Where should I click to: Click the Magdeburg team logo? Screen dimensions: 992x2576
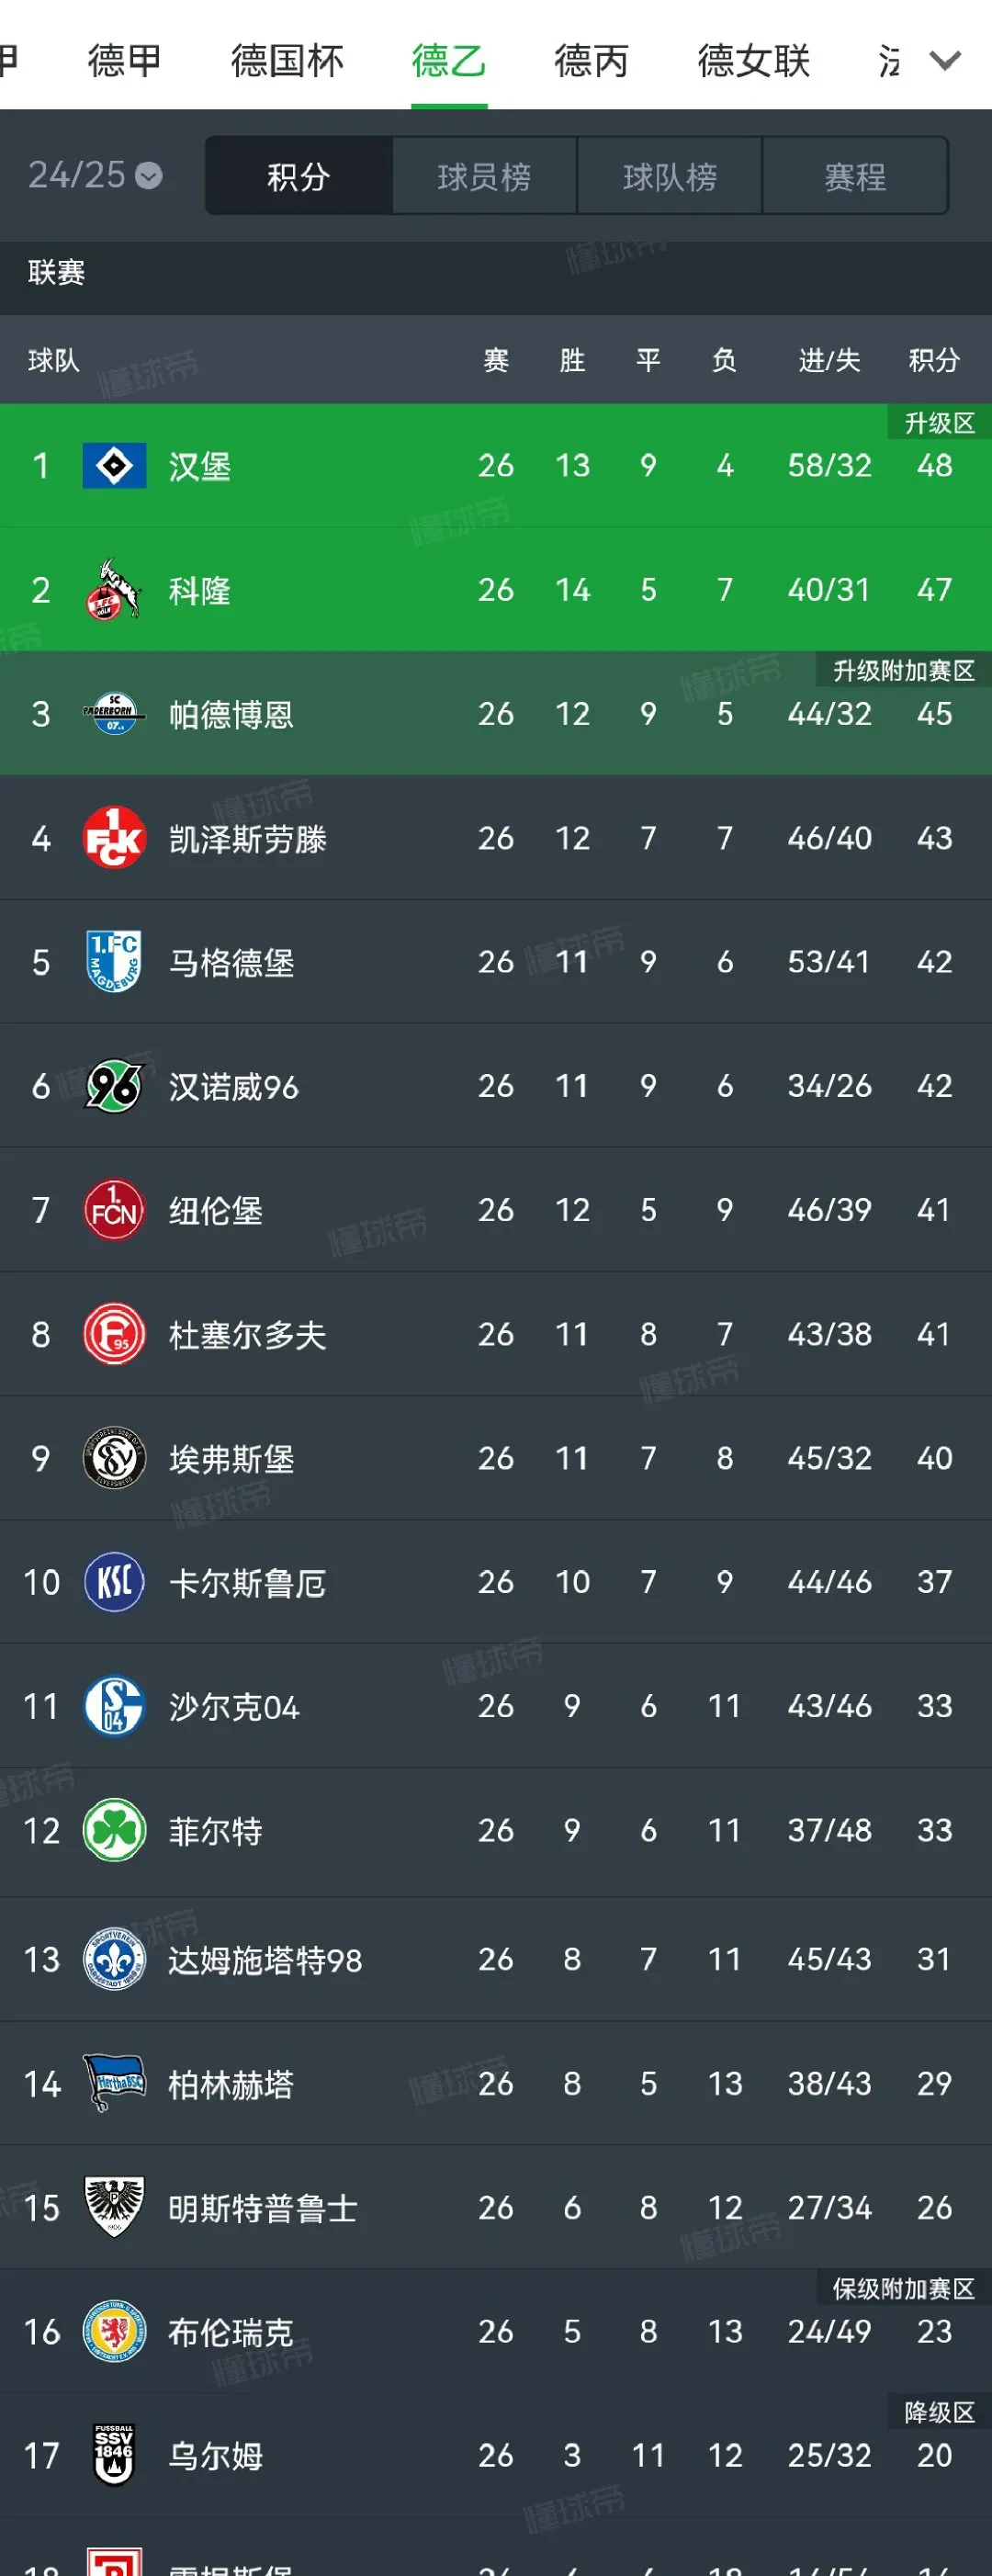(113, 962)
